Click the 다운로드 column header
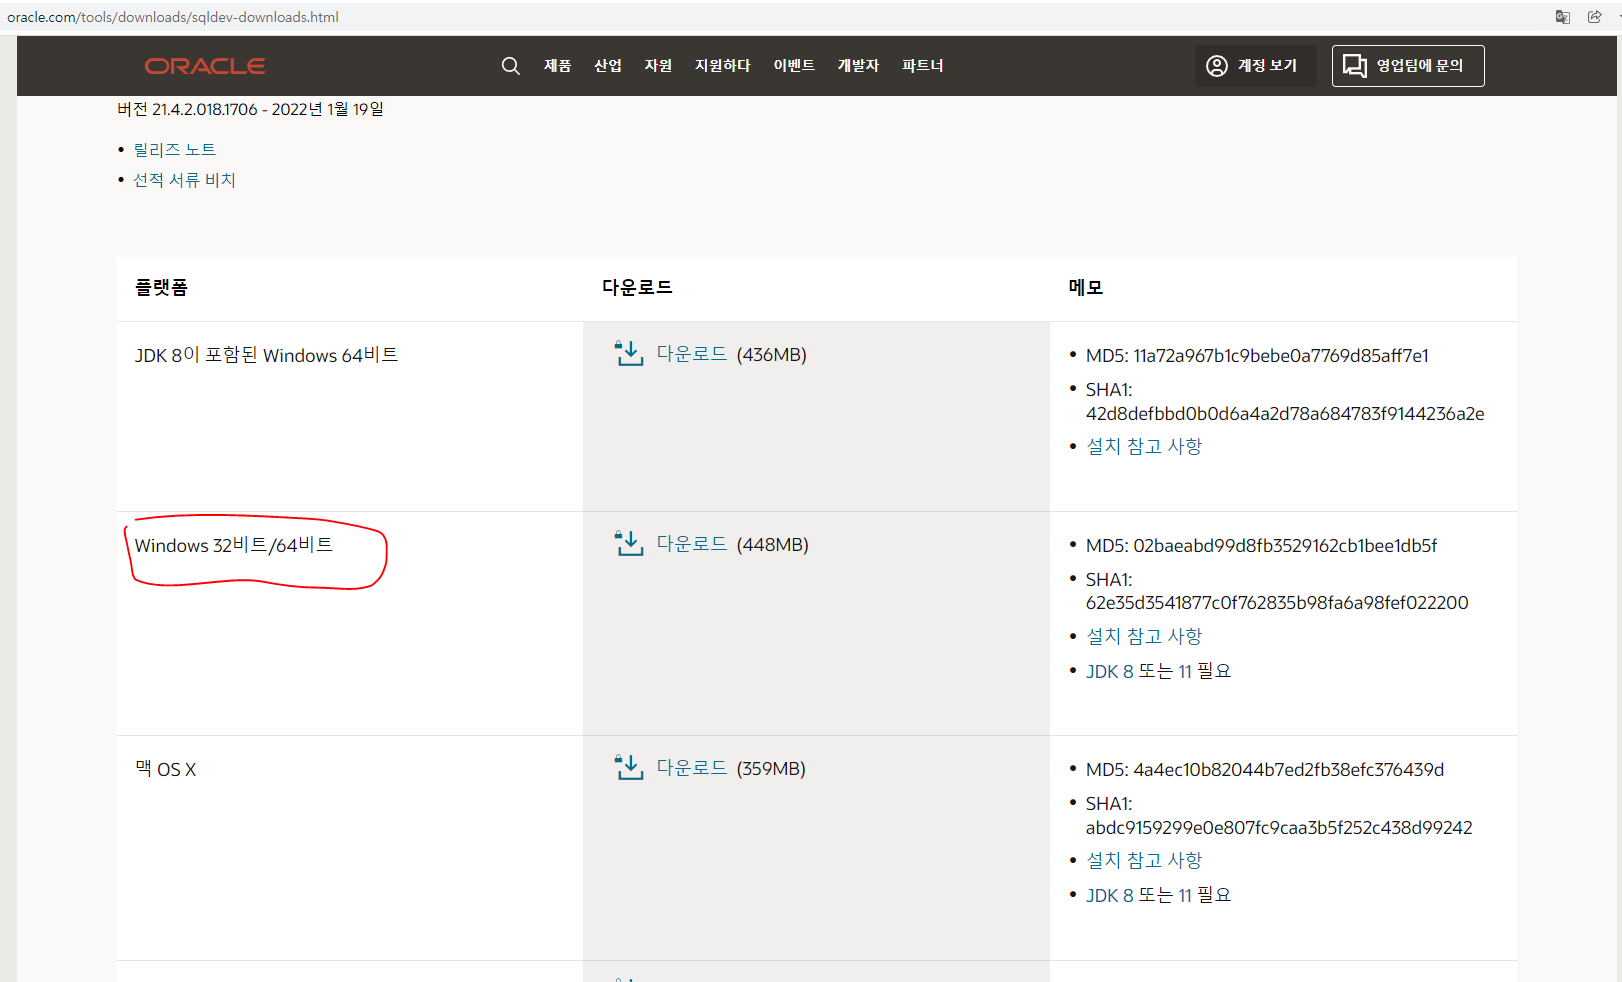Viewport: 1622px width, 982px height. pyautogui.click(x=637, y=287)
